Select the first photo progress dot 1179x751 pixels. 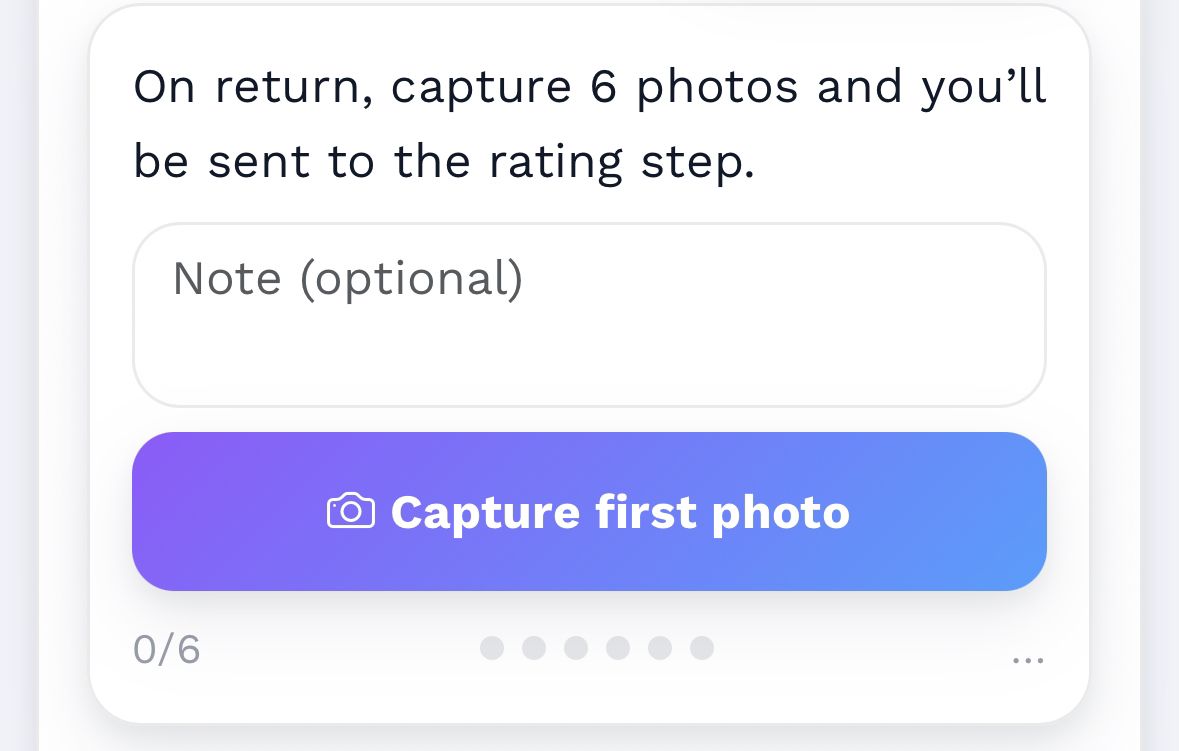pos(492,648)
